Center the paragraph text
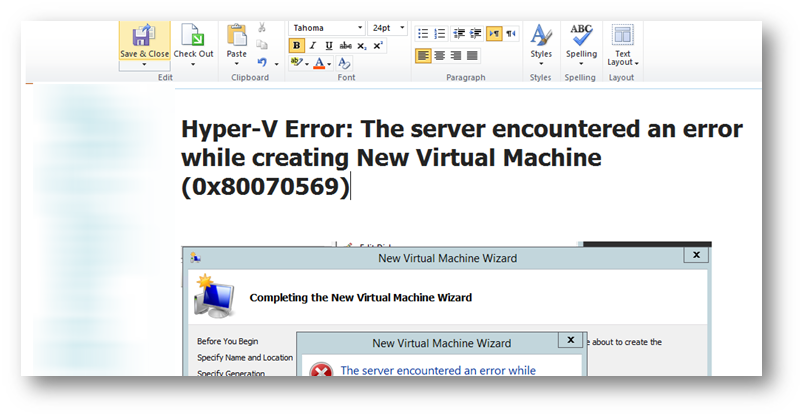This screenshot has width=804, height=418. [439, 55]
